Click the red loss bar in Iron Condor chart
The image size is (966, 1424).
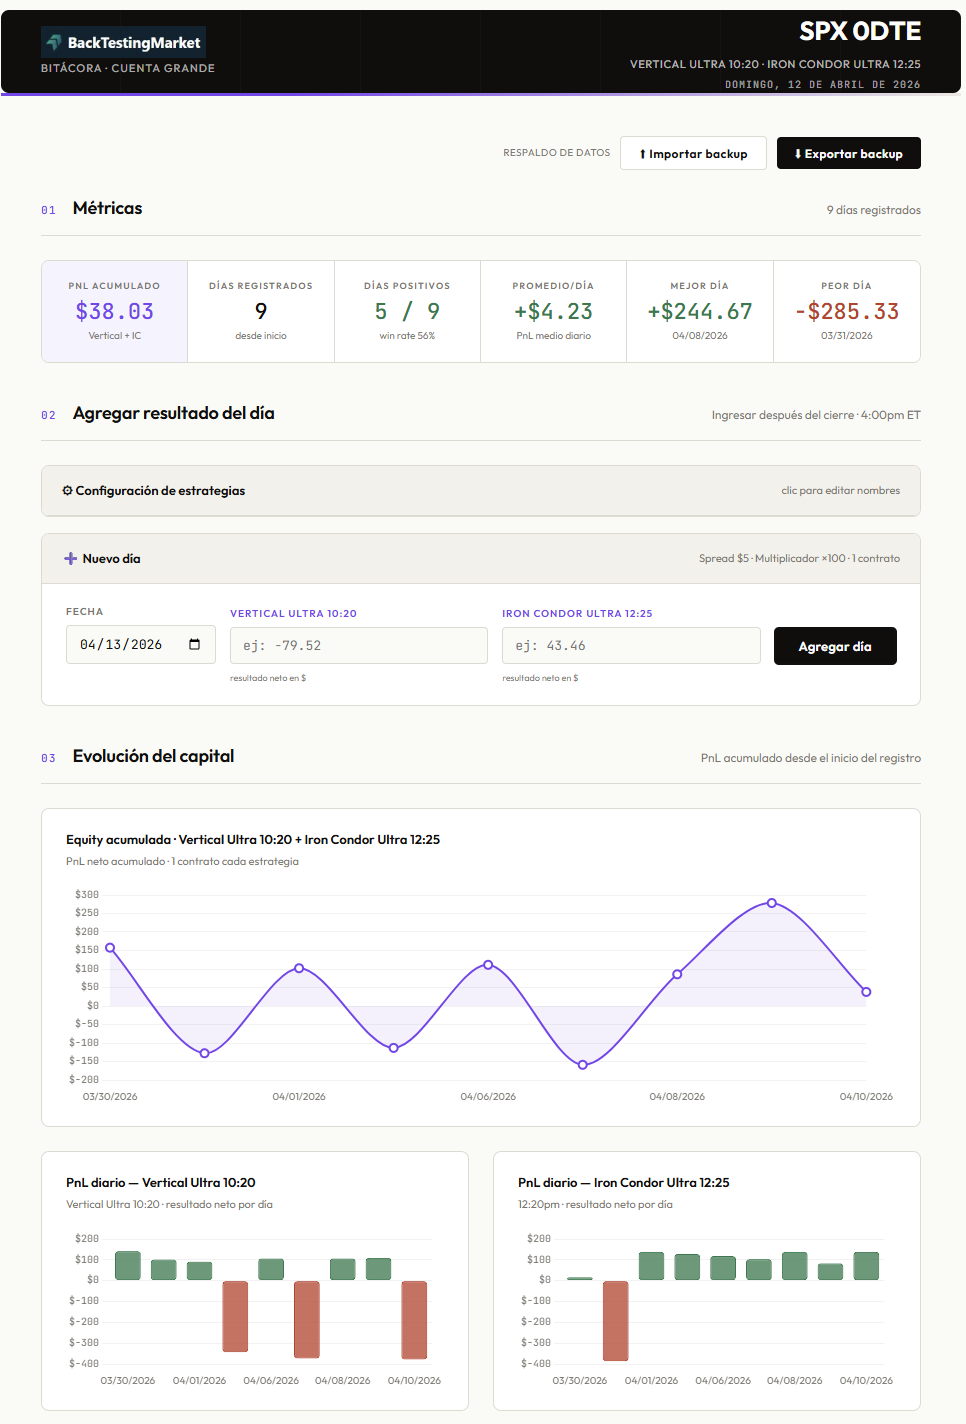click(616, 1320)
